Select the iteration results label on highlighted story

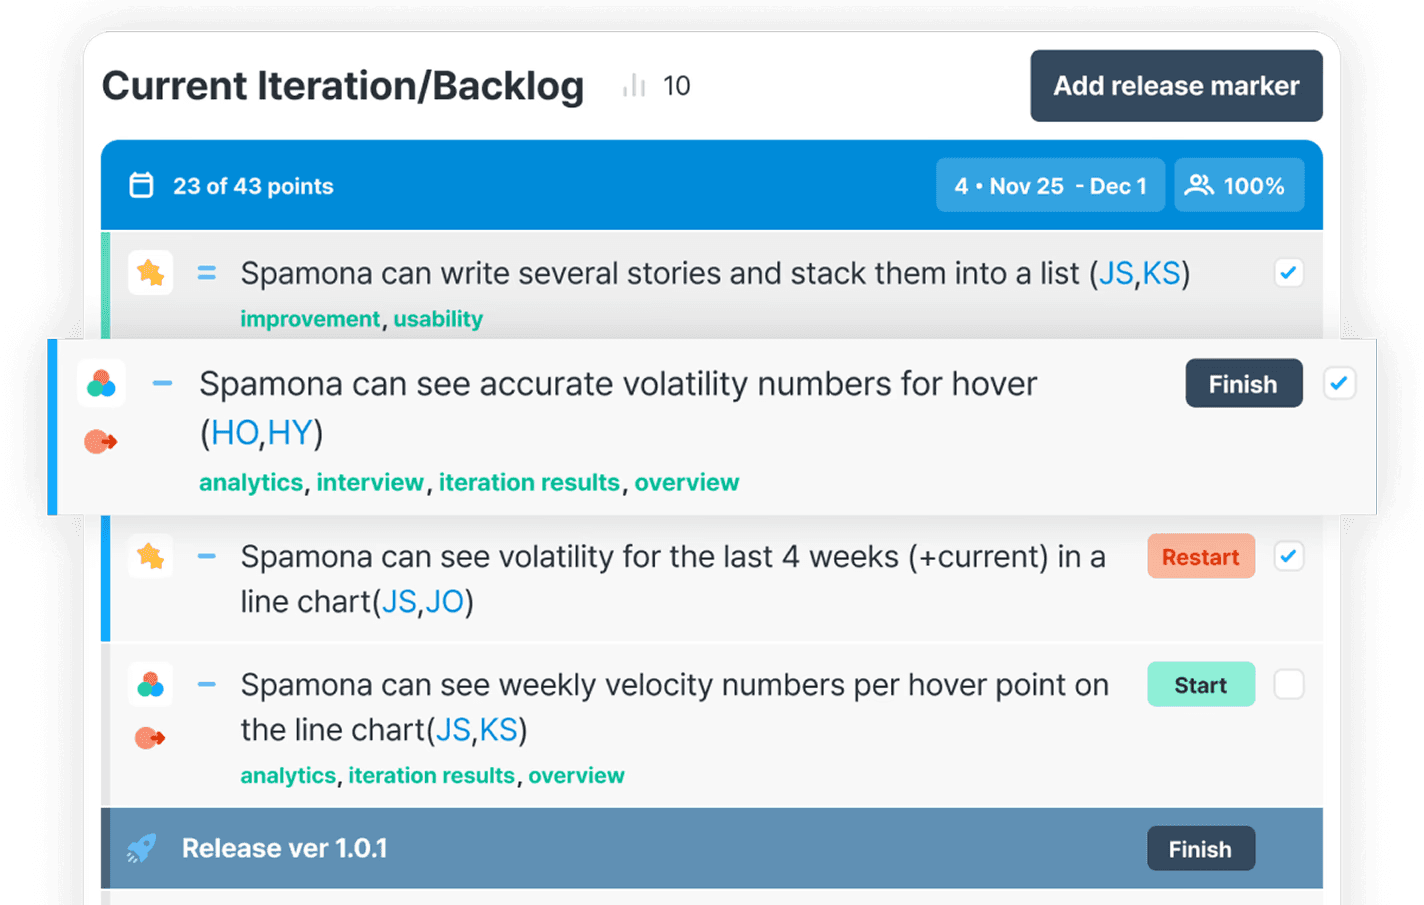pos(529,482)
